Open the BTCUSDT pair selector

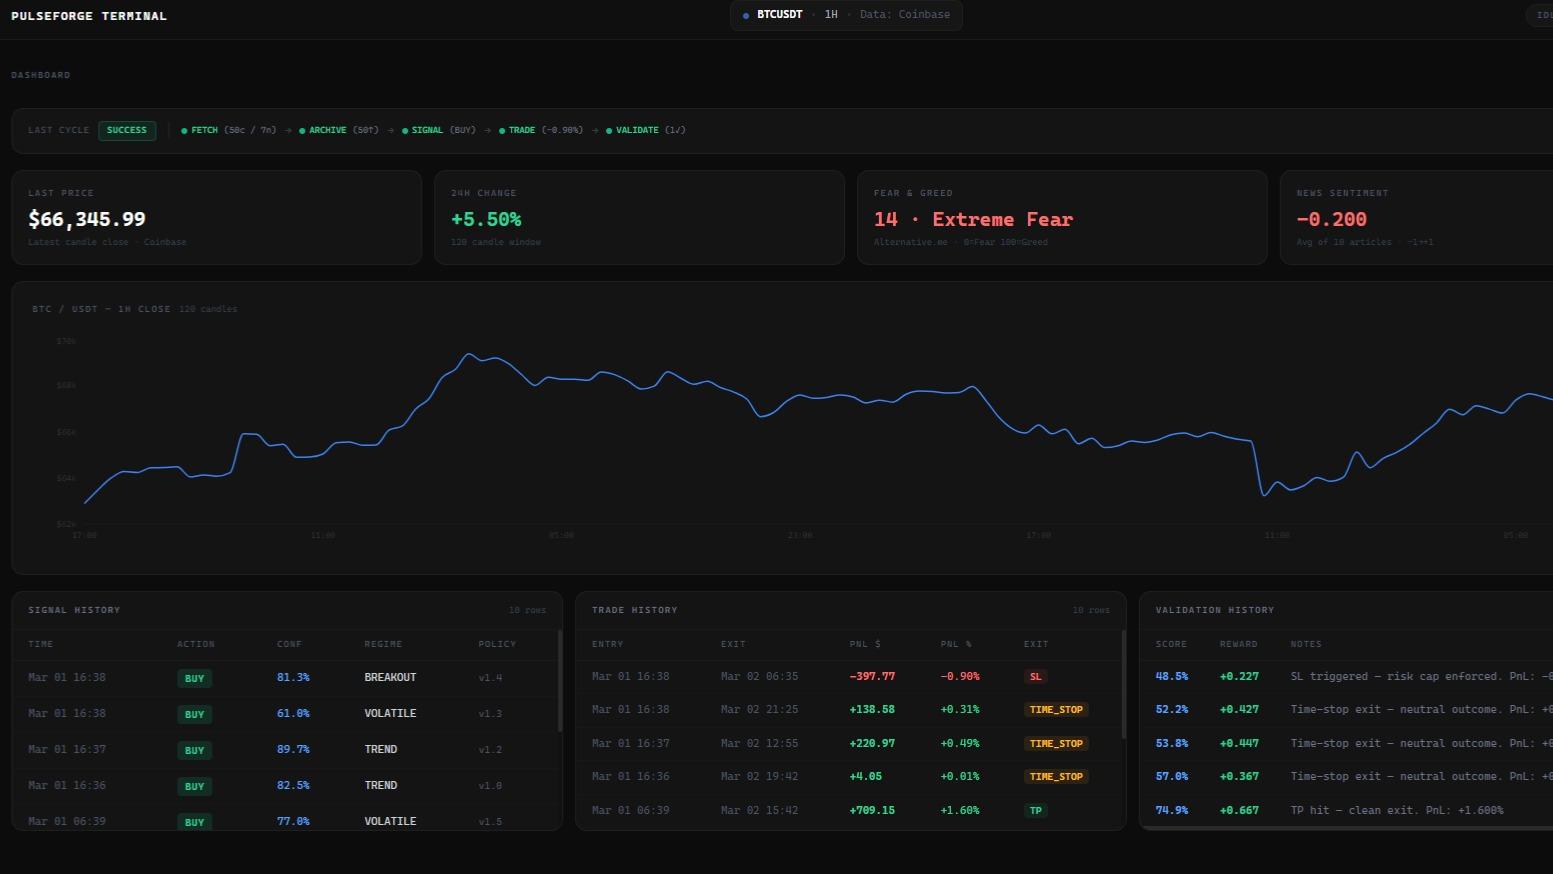(x=779, y=15)
